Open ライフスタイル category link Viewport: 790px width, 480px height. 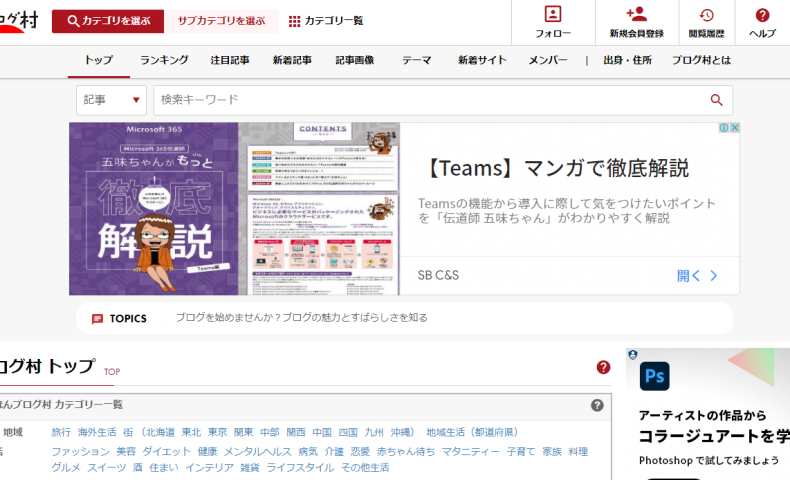click(300, 467)
